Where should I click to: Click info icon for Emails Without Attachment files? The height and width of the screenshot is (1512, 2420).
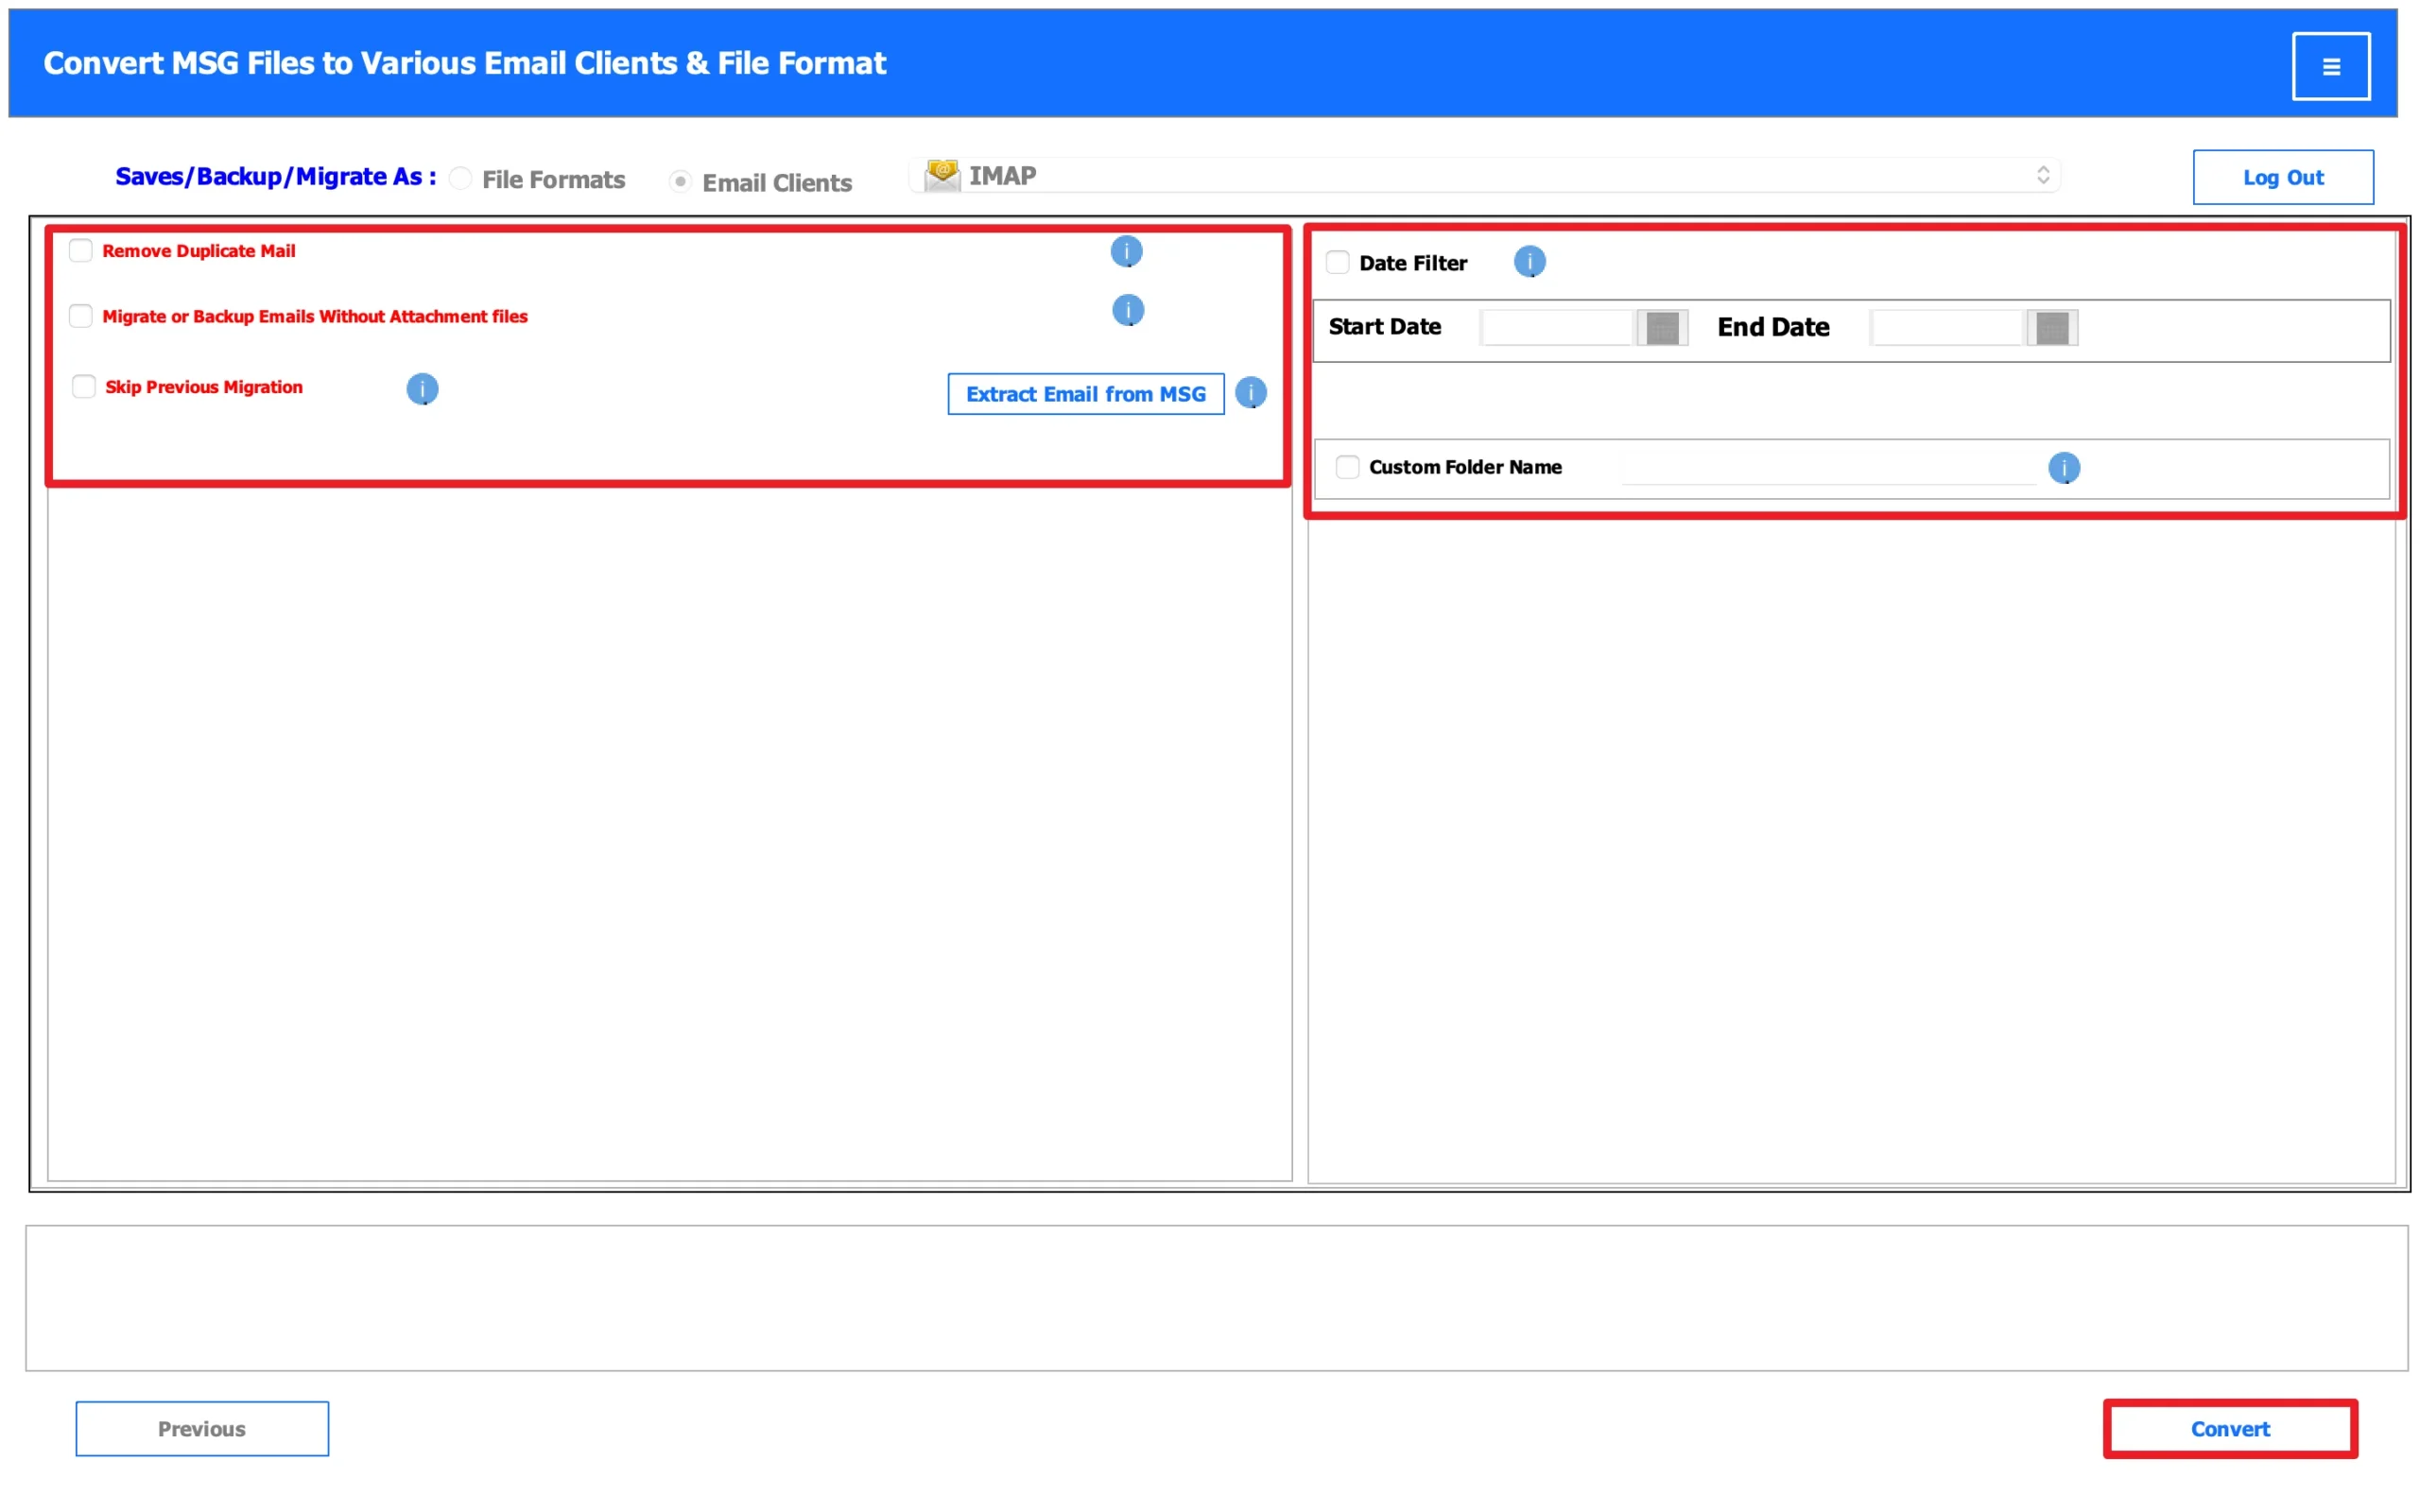tap(1128, 310)
